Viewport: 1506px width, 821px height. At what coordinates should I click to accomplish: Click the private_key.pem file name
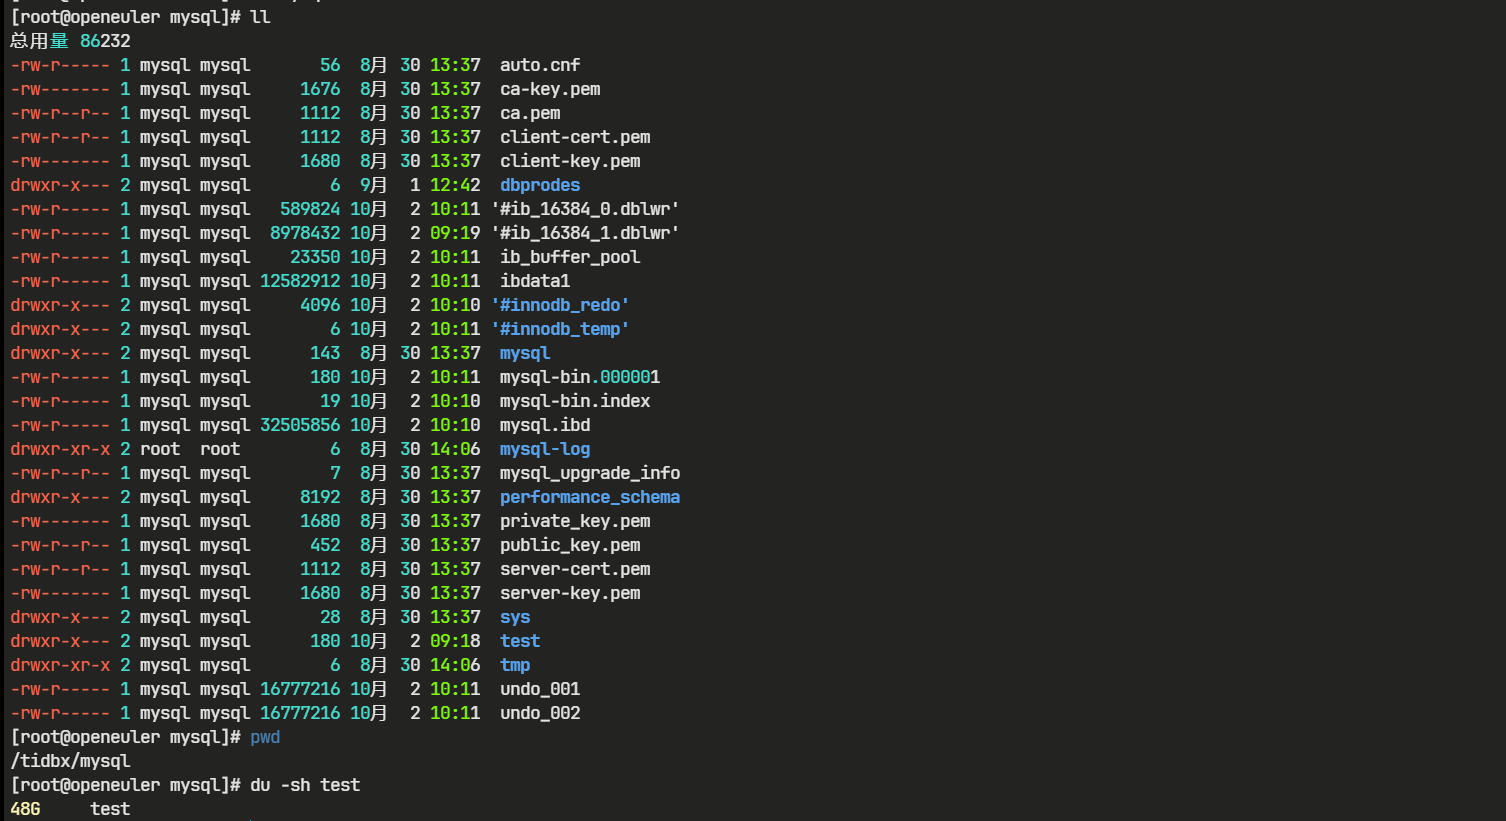coord(574,521)
